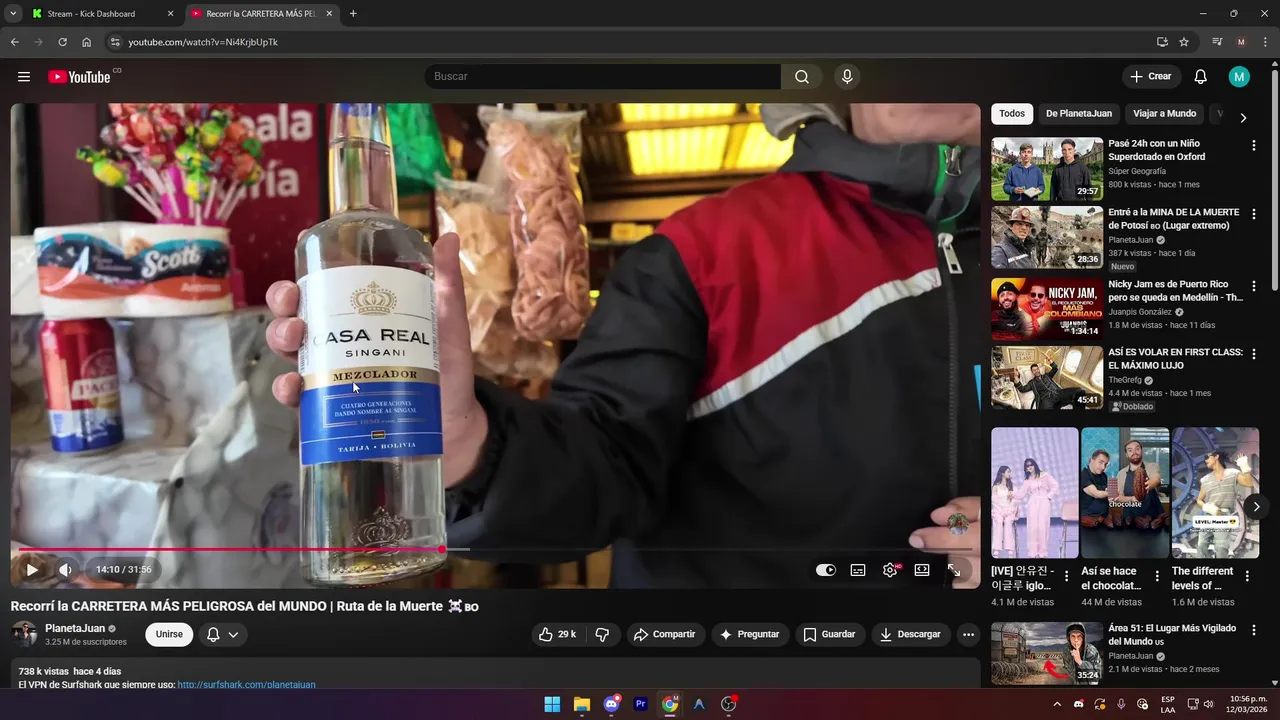The height and width of the screenshot is (720, 1280).
Task: Dislike the video
Action: click(x=602, y=634)
